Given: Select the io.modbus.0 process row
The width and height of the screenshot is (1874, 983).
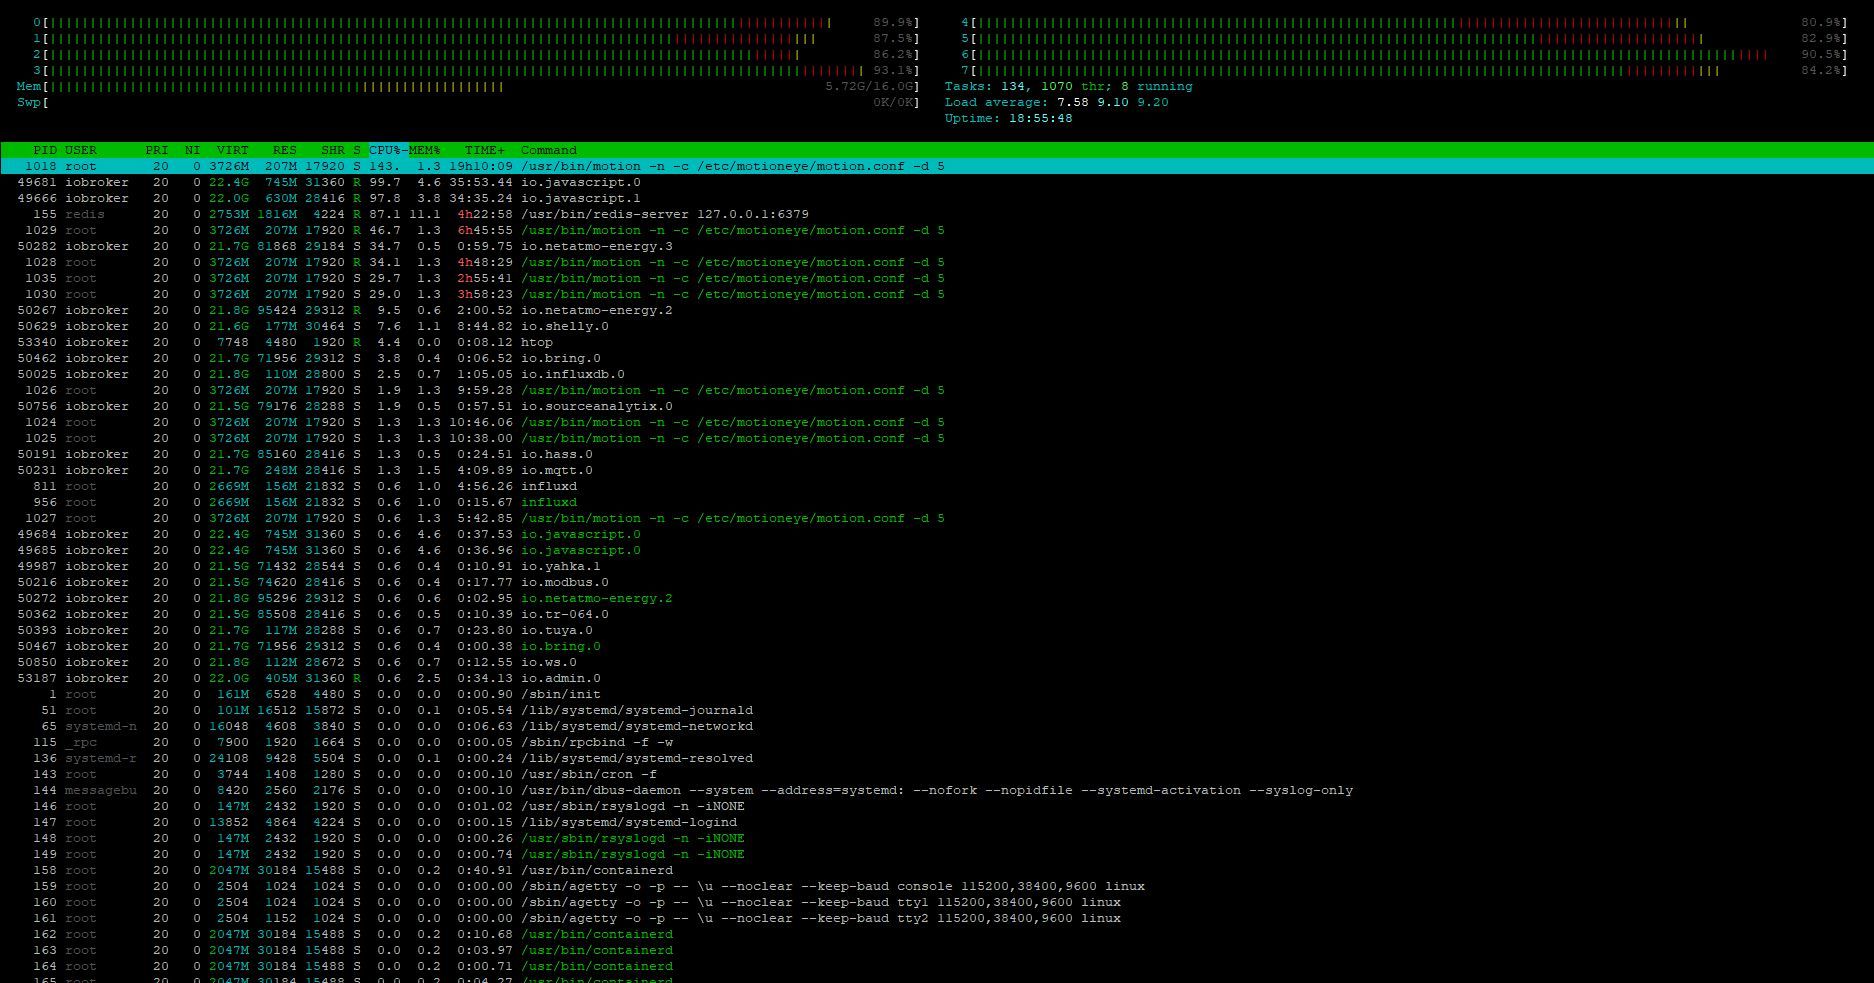Looking at the screenshot, I should click(x=937, y=582).
